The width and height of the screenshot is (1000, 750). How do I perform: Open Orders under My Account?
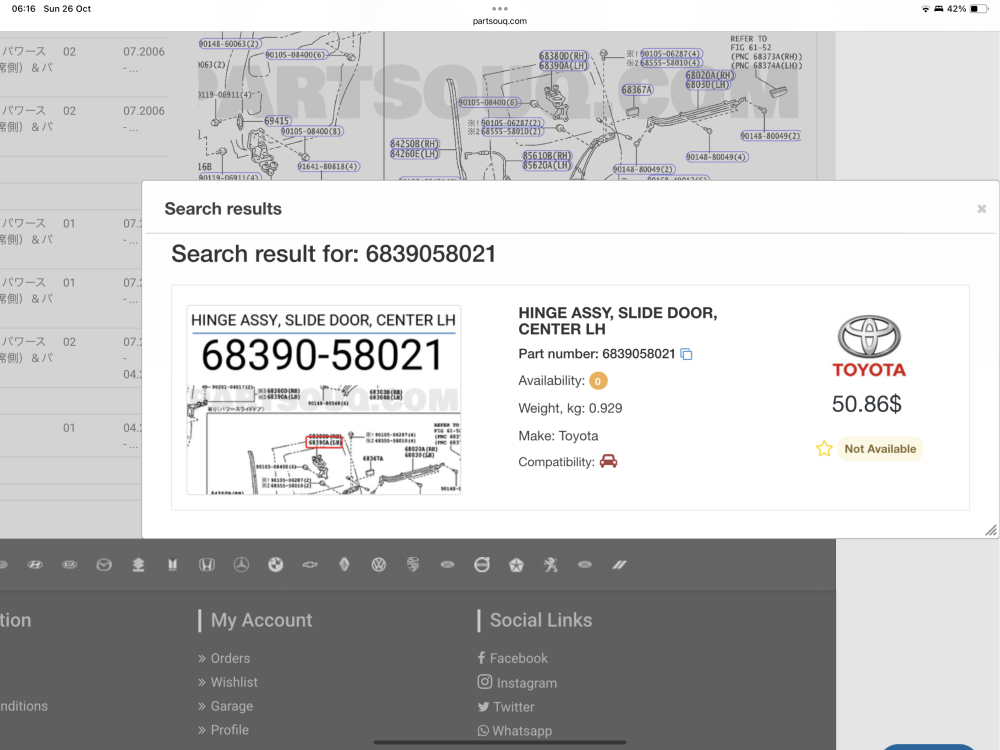(230, 658)
